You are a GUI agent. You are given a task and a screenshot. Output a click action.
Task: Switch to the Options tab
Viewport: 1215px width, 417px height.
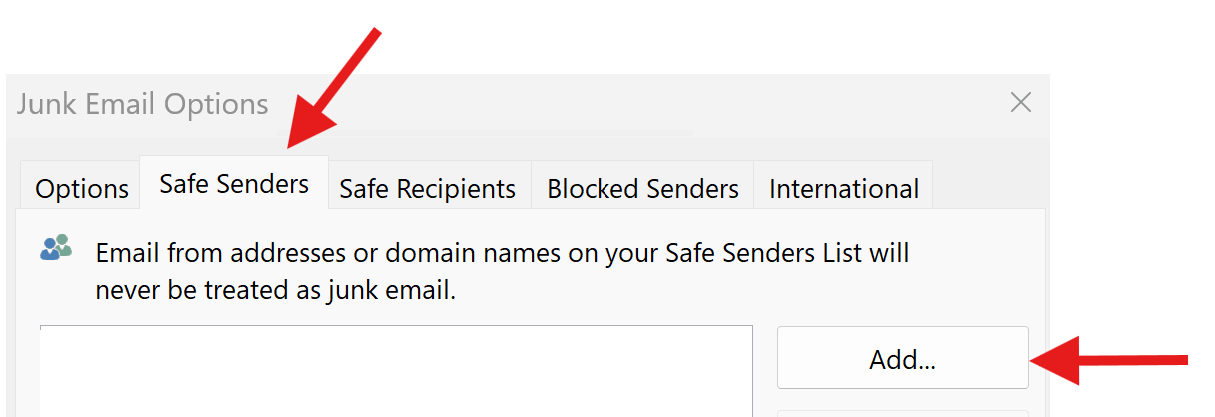82,189
